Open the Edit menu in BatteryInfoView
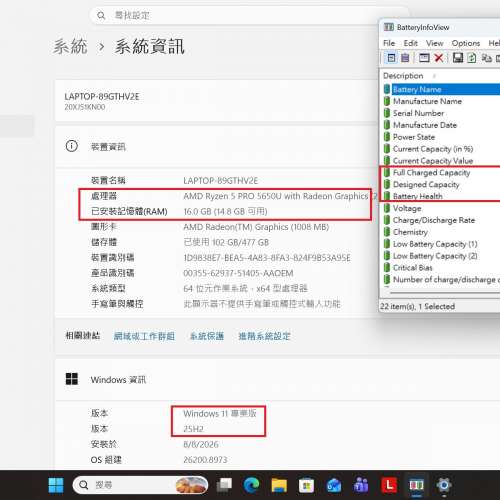Image resolution: width=500 pixels, height=500 pixels. click(411, 43)
